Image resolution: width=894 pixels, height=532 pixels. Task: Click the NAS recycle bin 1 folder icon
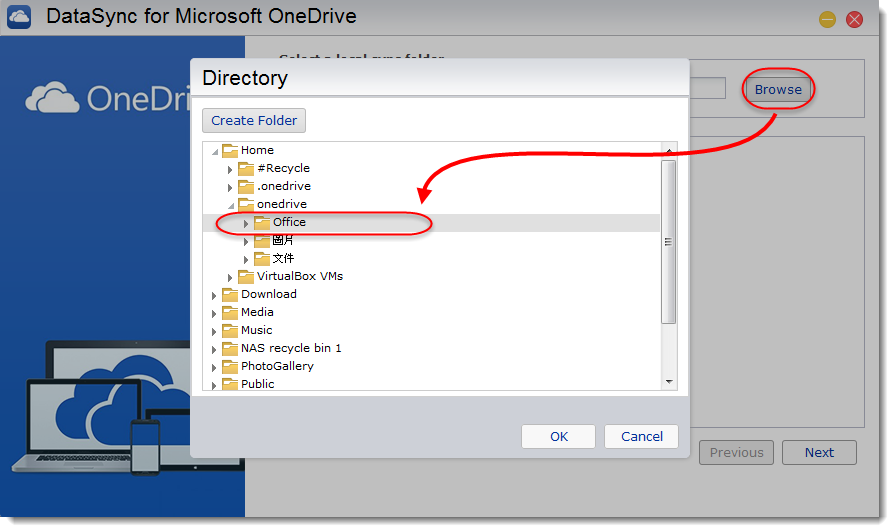click(x=230, y=348)
